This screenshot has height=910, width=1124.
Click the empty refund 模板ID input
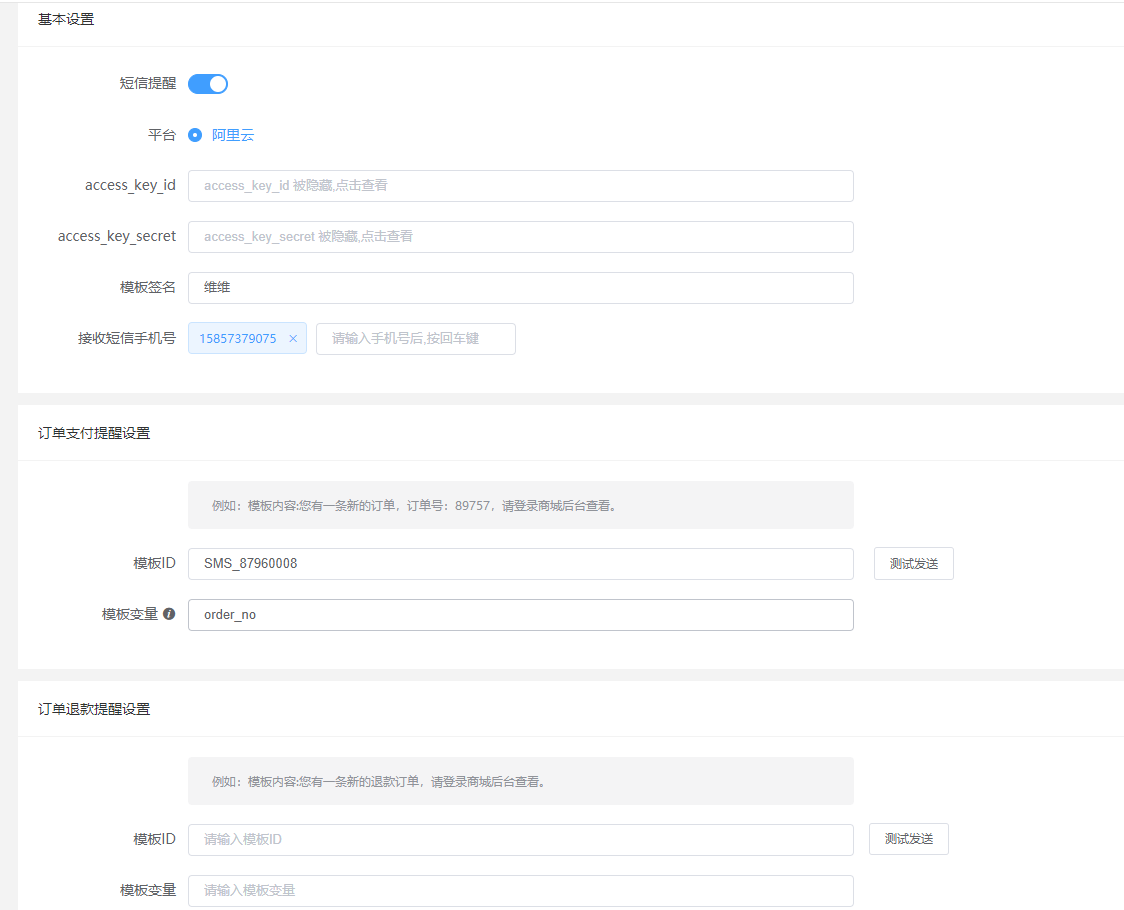[x=520, y=840]
